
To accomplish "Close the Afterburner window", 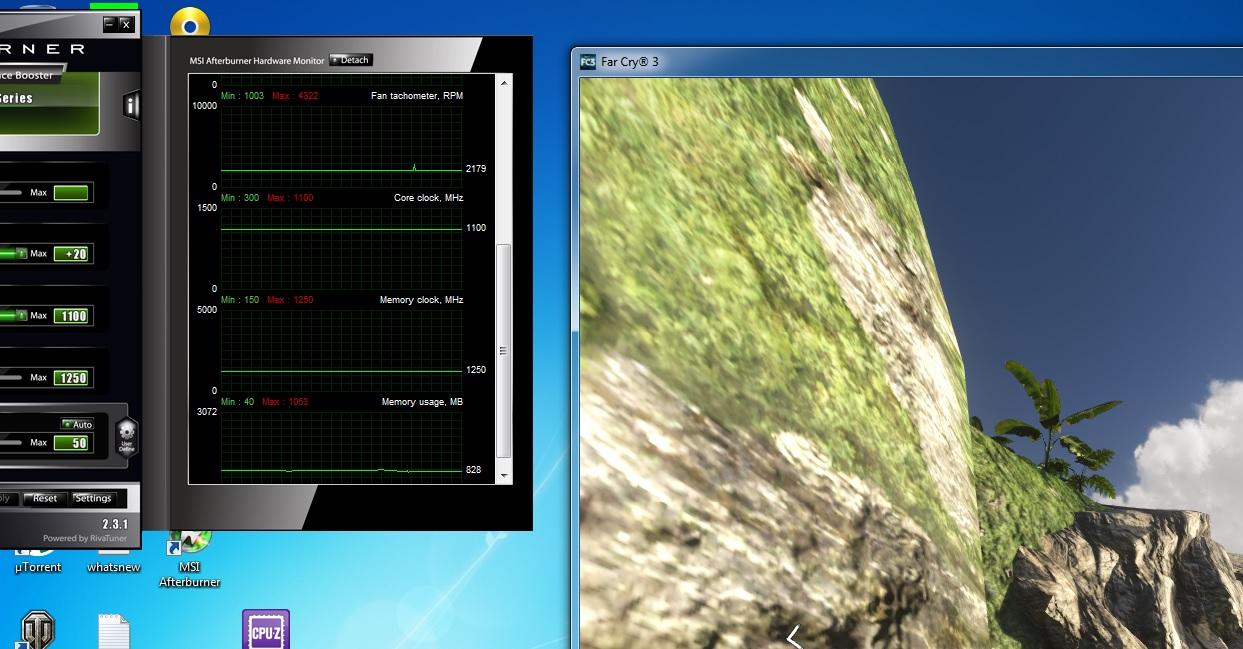I will [125, 23].
